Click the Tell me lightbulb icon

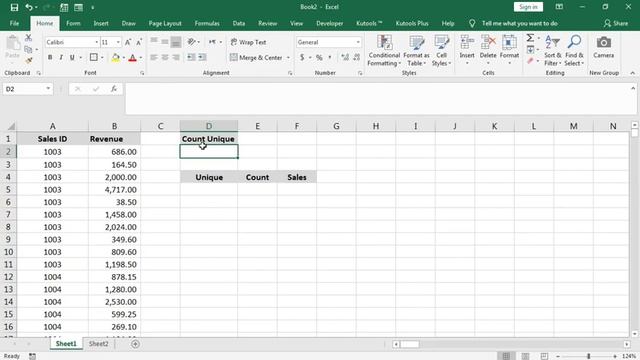click(x=472, y=23)
